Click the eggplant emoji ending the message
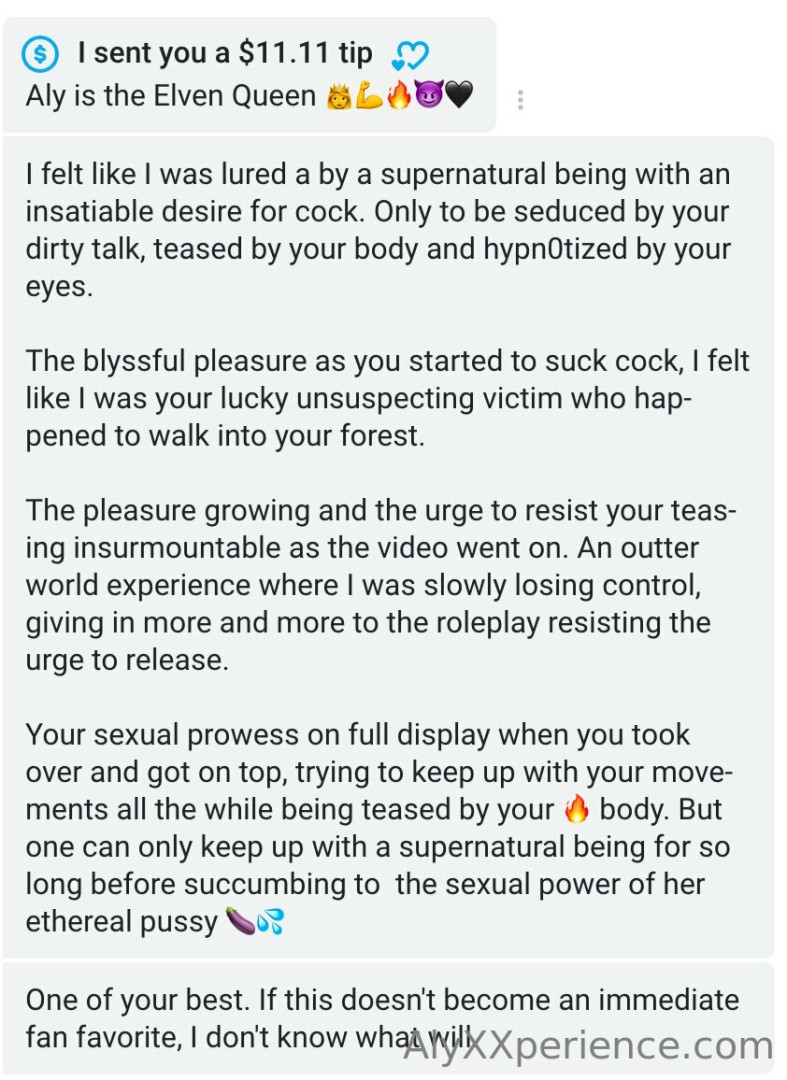Image resolution: width=787 pixels, height=1080 pixels. pos(241,921)
